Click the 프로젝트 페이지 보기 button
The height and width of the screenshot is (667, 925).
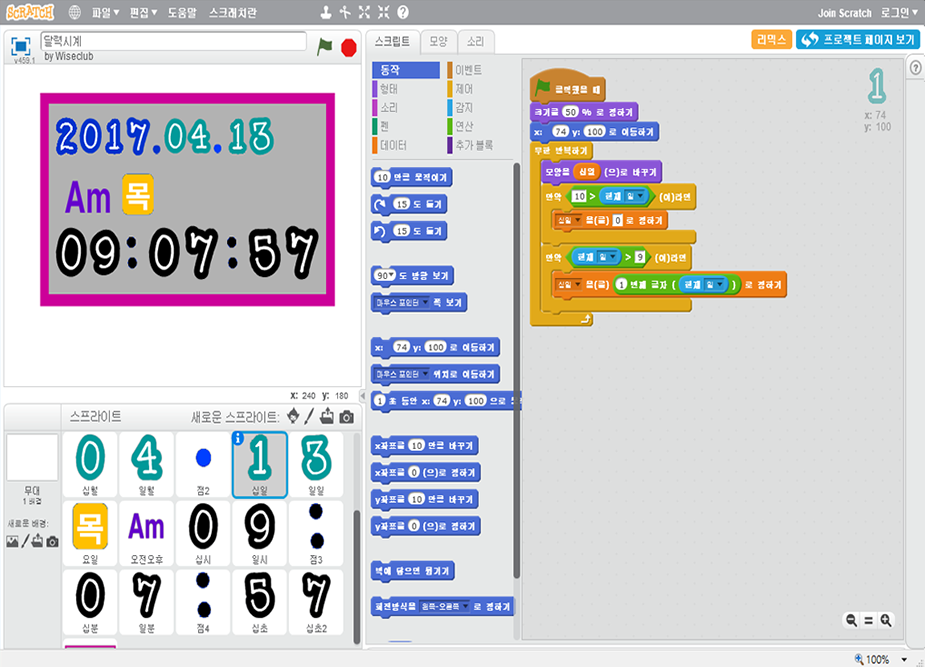coord(858,40)
